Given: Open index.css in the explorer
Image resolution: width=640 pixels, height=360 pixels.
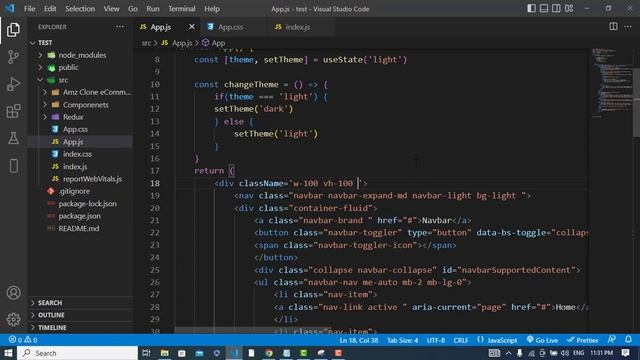Looking at the screenshot, I should point(80,154).
